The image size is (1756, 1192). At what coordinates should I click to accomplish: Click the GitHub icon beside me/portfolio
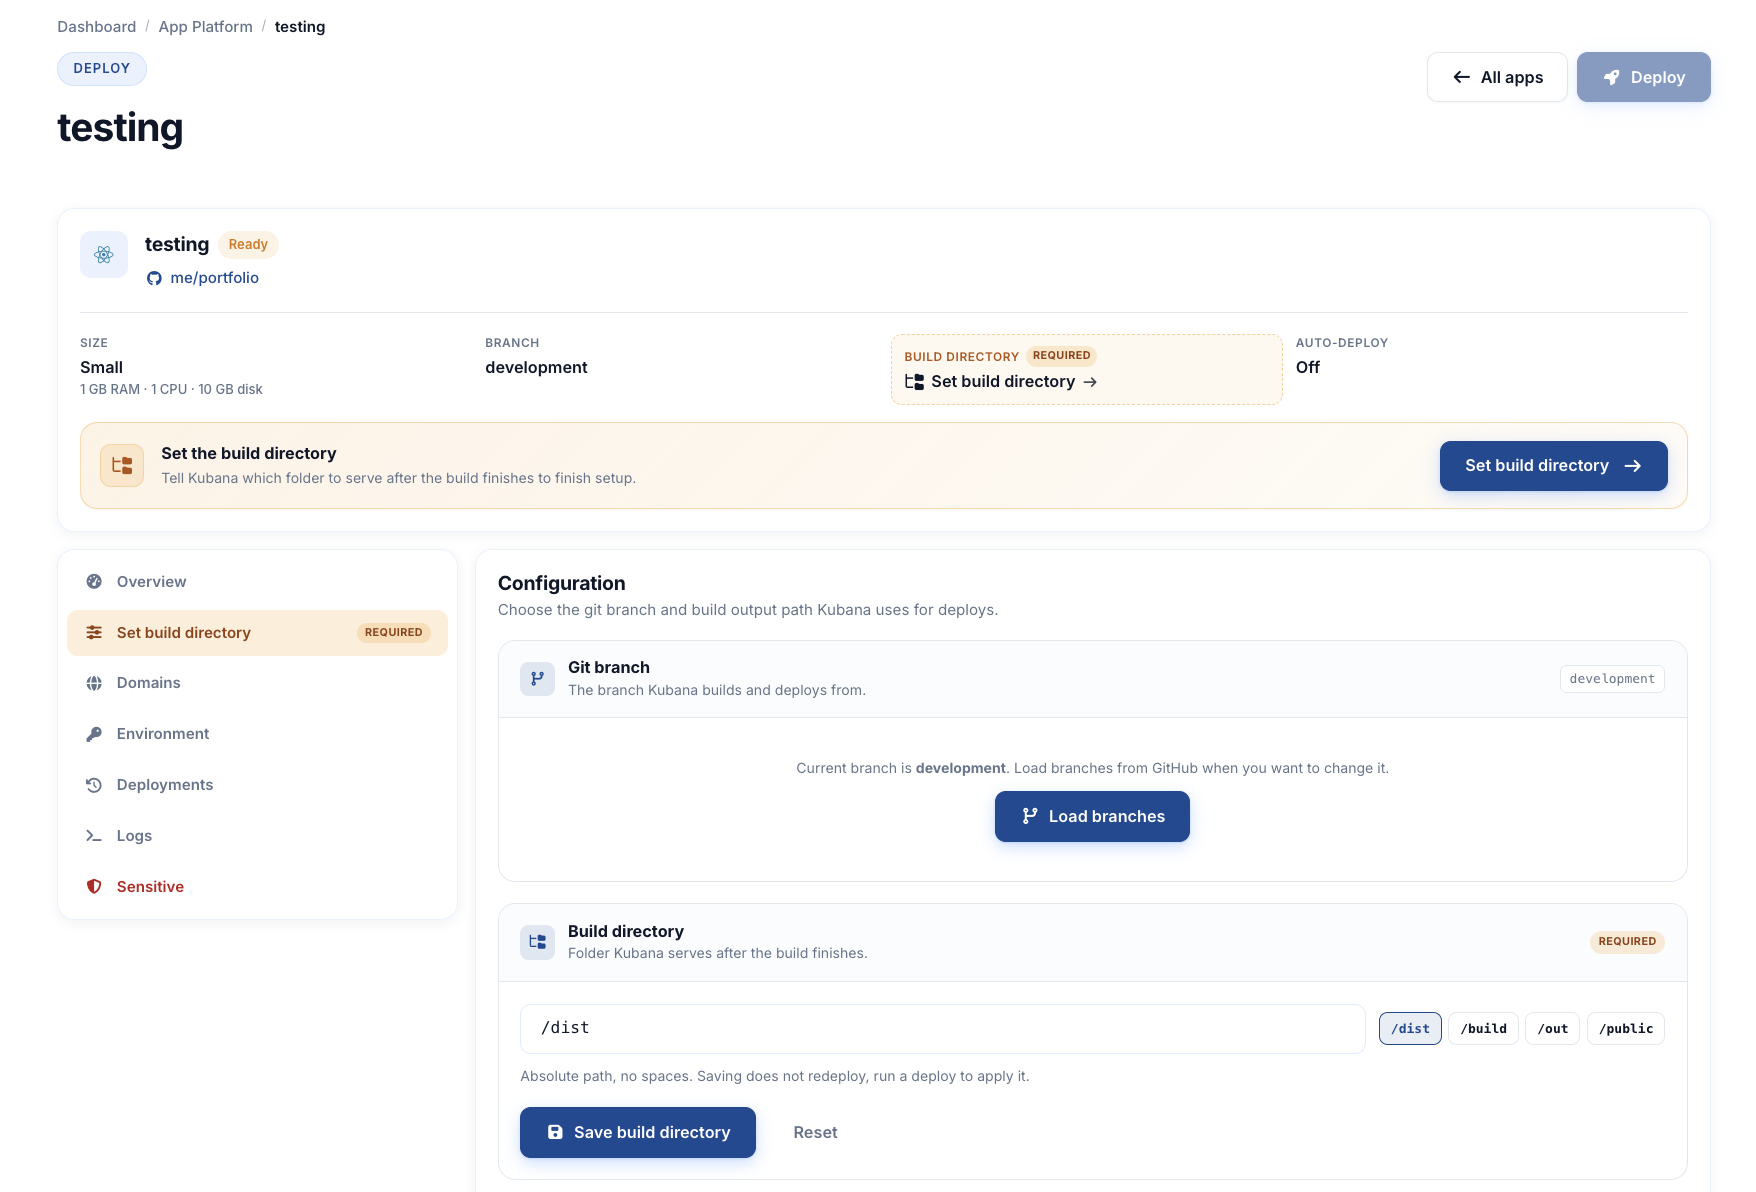(x=154, y=278)
